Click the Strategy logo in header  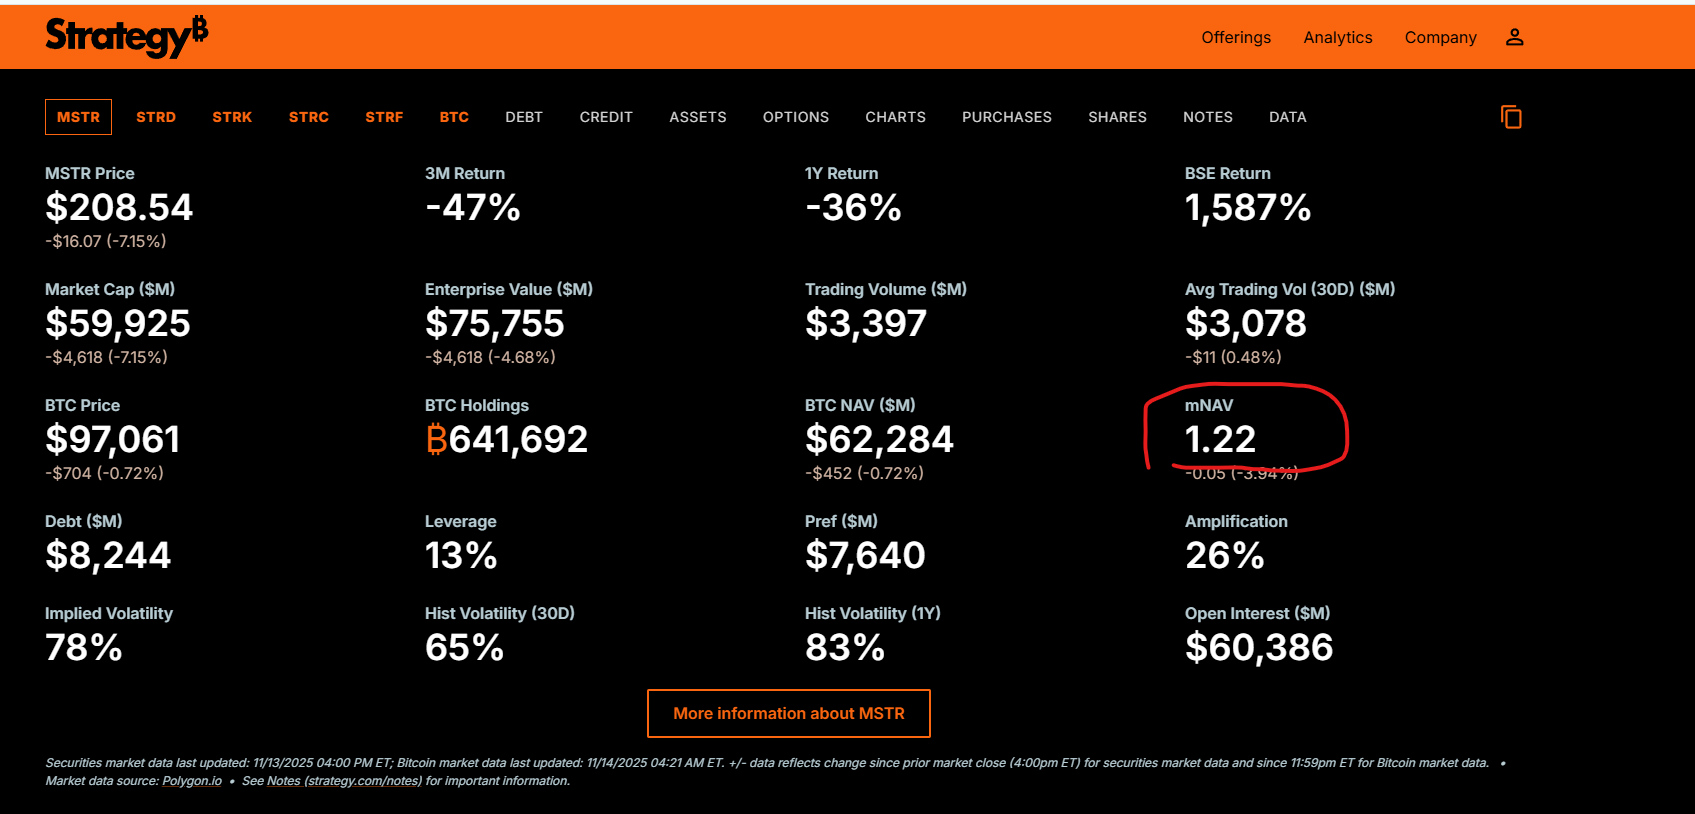tap(126, 37)
